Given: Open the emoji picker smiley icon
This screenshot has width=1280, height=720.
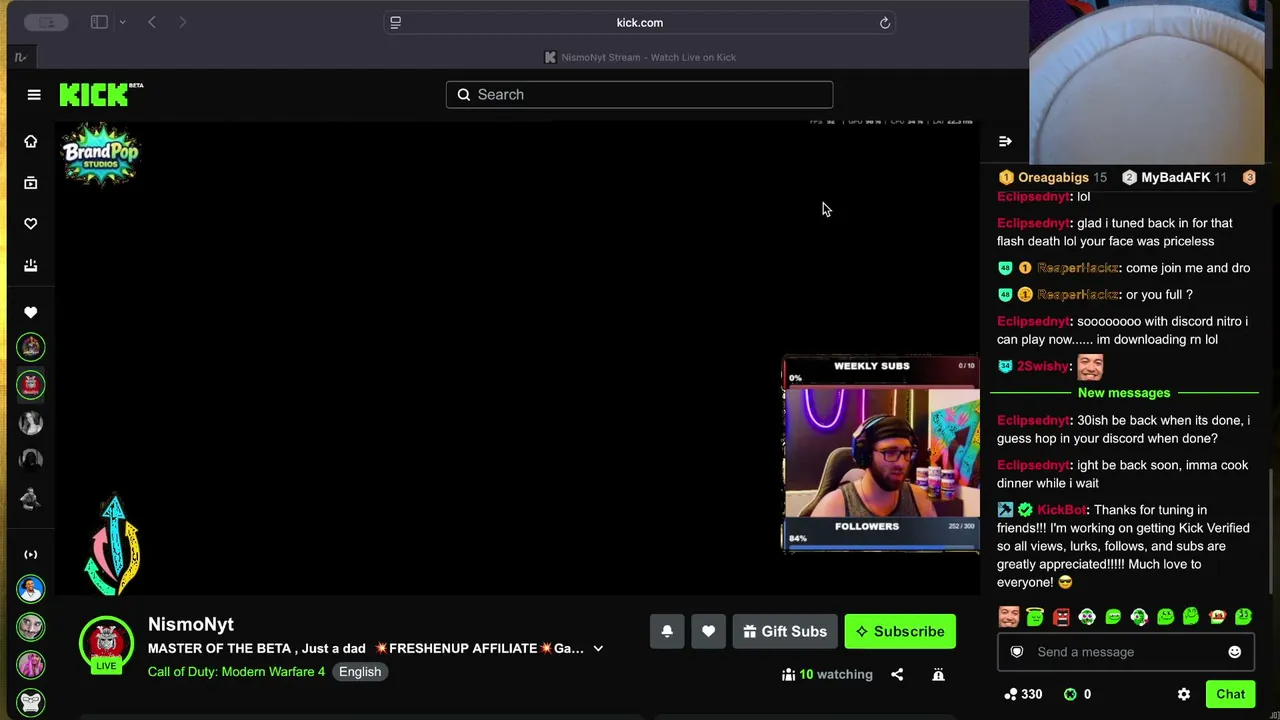Looking at the screenshot, I should tap(1235, 652).
